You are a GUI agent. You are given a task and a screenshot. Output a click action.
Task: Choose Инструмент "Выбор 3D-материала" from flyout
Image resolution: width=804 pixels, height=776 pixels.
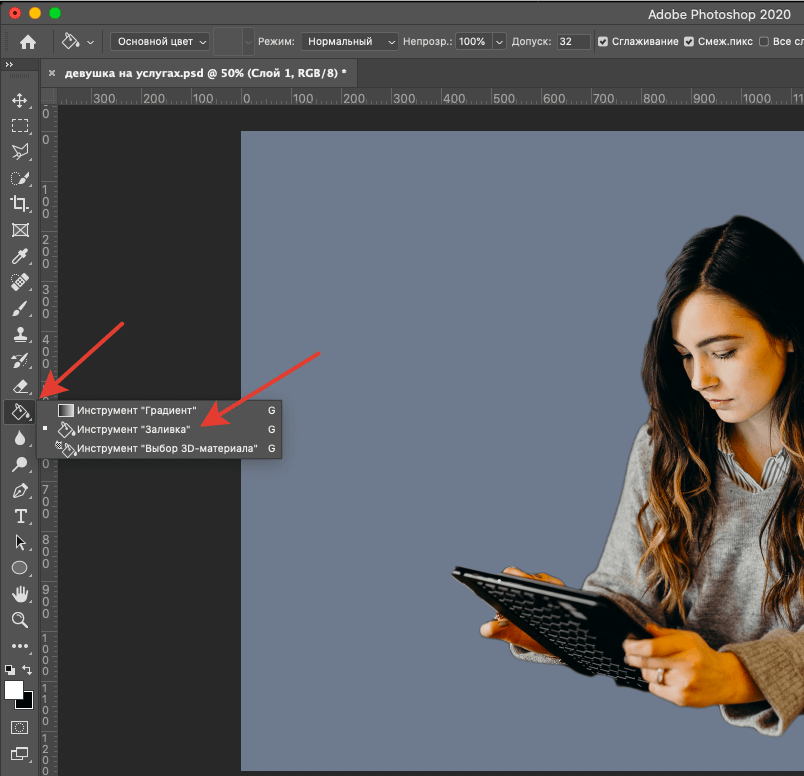(166, 449)
